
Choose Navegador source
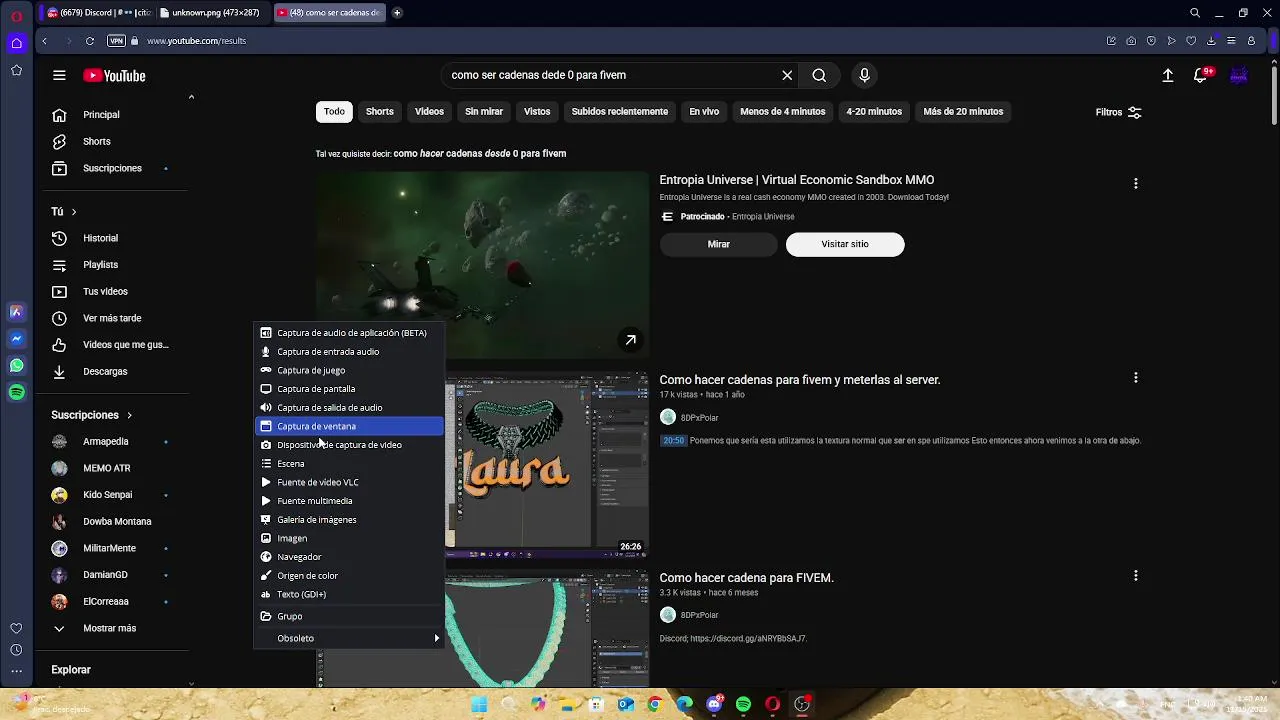click(349, 557)
